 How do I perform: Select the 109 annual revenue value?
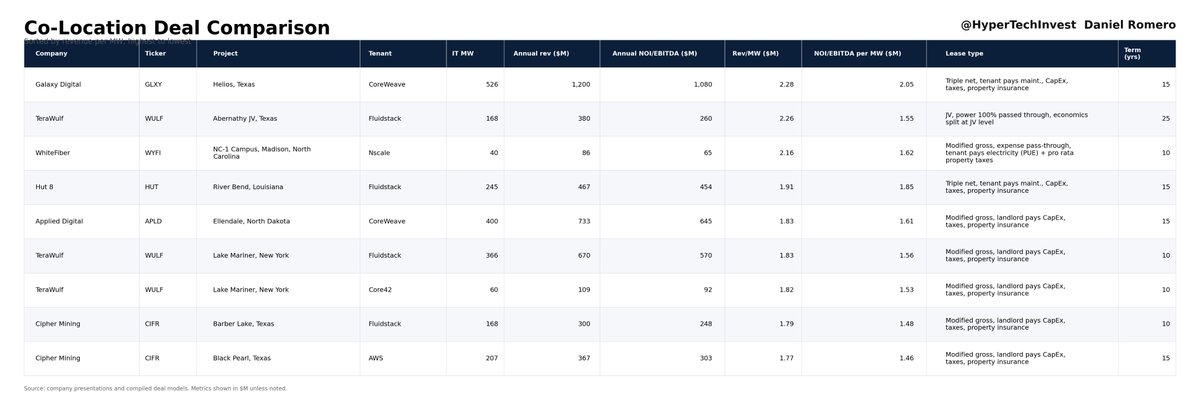584,290
